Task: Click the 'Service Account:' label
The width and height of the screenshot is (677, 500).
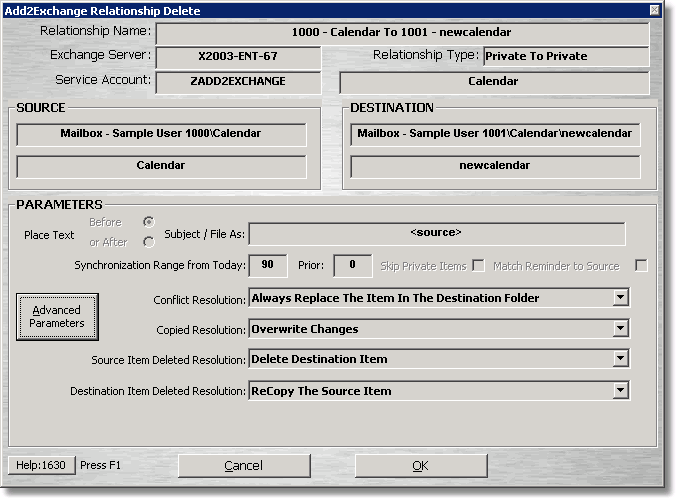Action: (103, 80)
